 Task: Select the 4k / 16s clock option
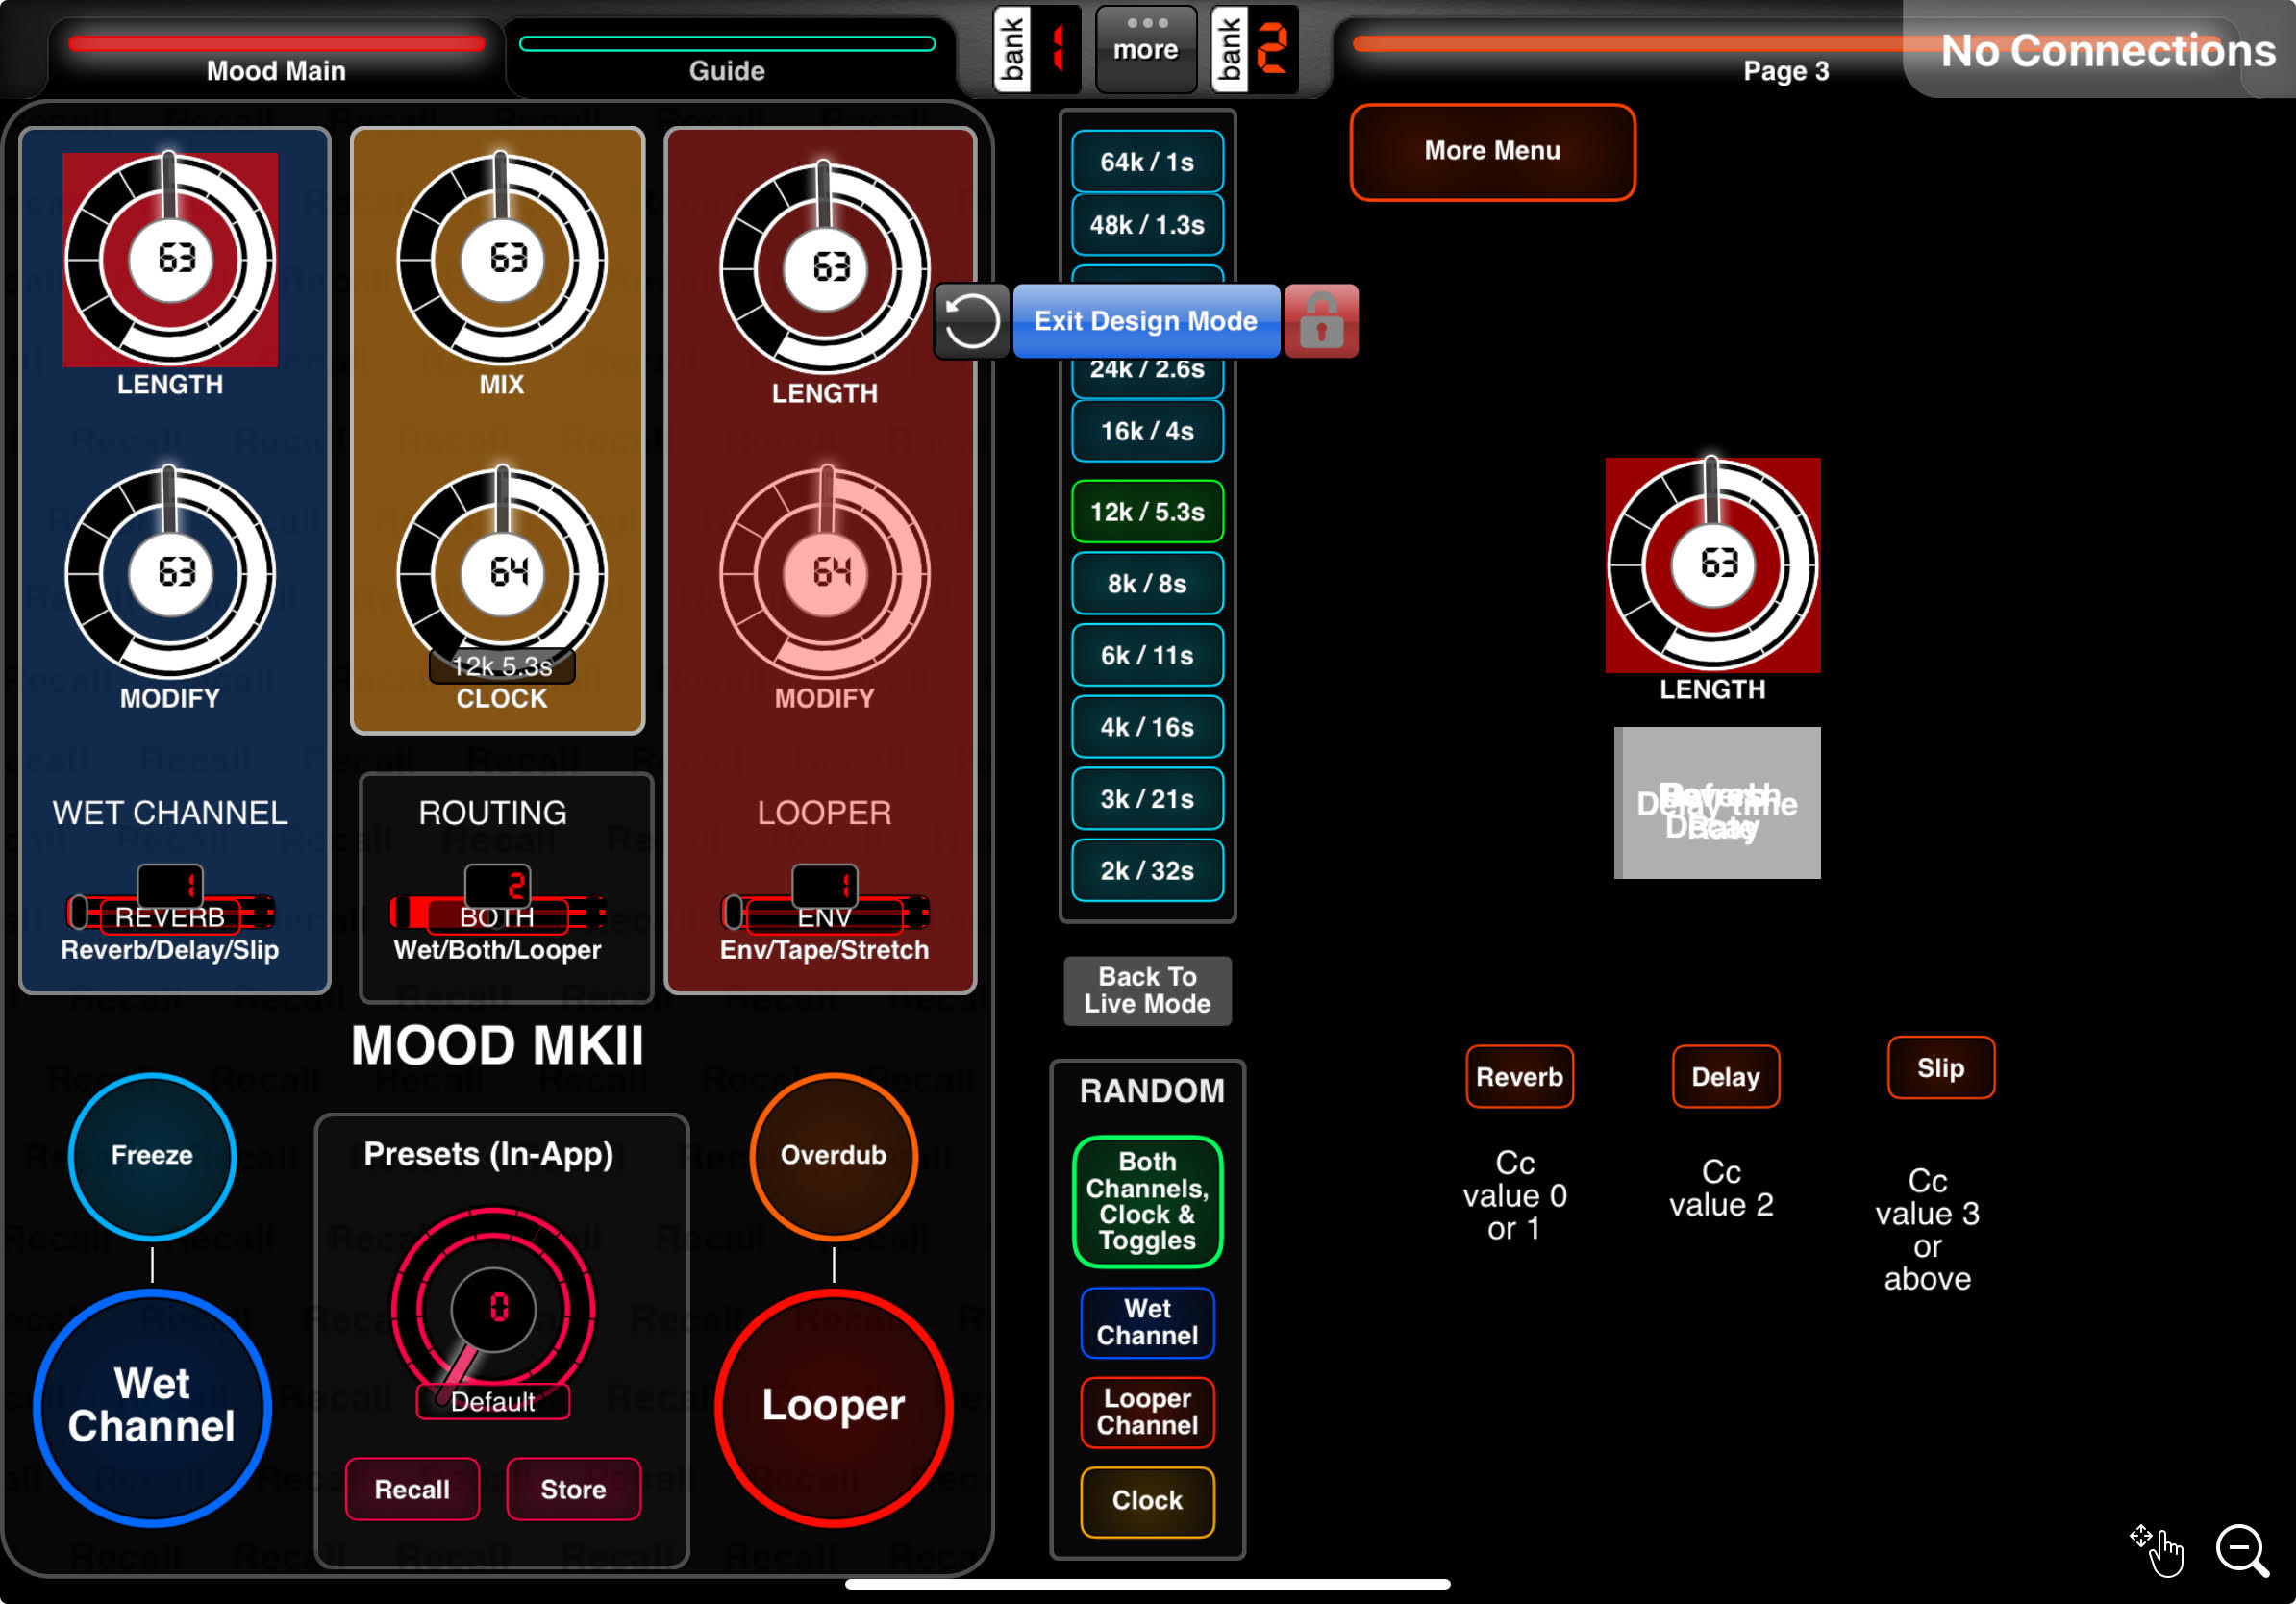coord(1147,727)
